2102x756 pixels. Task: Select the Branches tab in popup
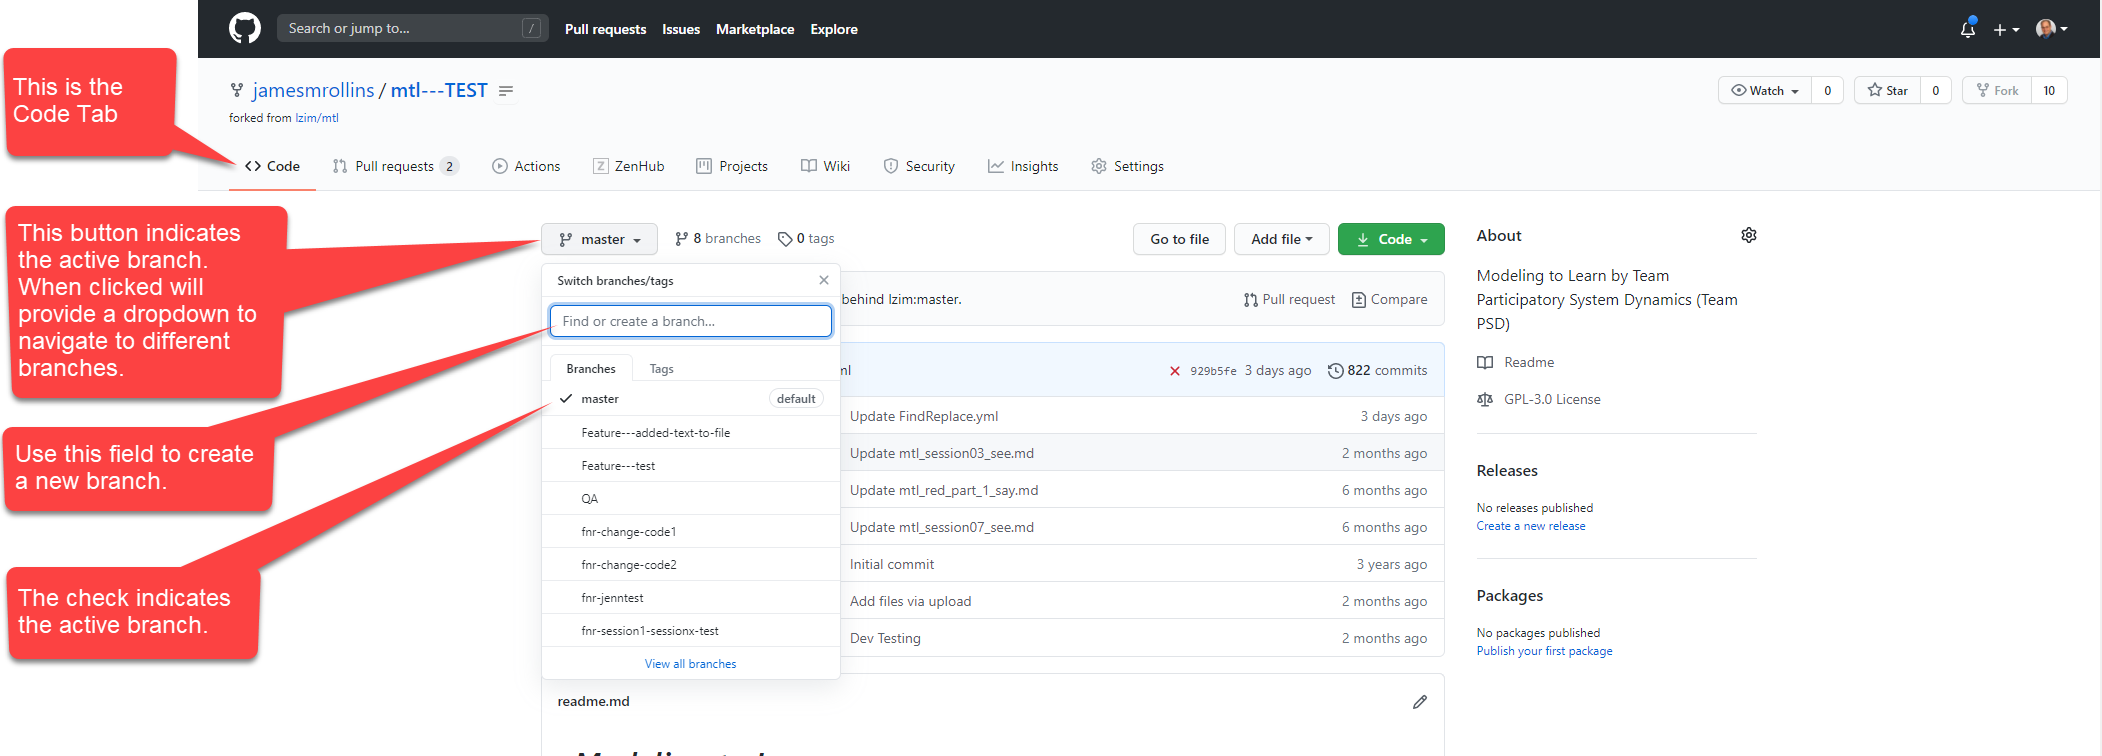591,369
